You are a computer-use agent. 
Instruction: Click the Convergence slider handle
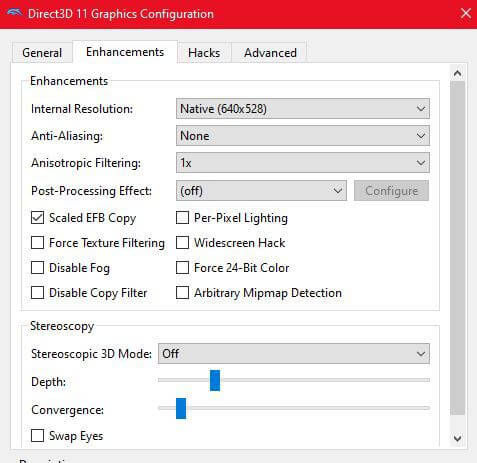[181, 408]
